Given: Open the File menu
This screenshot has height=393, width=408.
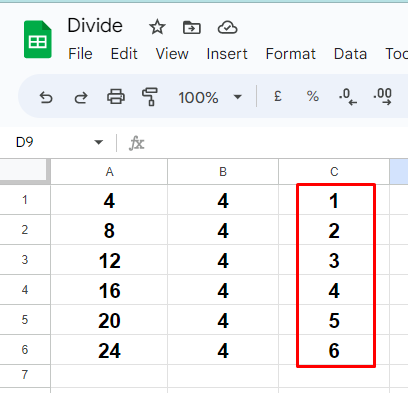Looking at the screenshot, I should tap(80, 54).
